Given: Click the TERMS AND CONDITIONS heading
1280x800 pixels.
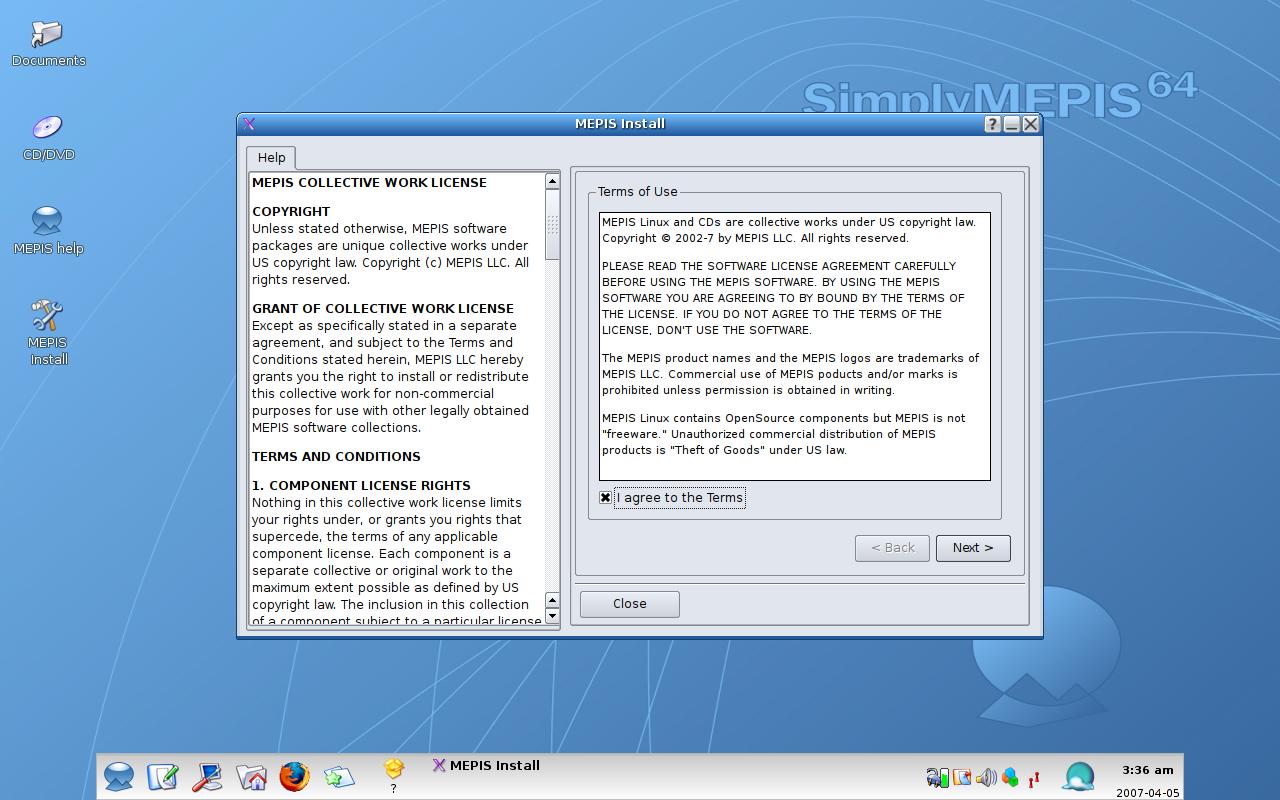Looking at the screenshot, I should point(336,457).
